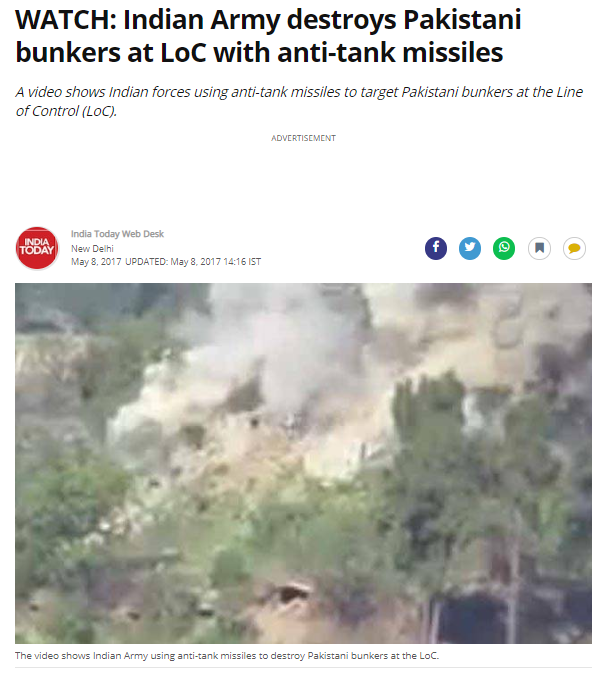Click the empty advertisement space
This screenshot has height=683, width=608.
[x=304, y=181]
